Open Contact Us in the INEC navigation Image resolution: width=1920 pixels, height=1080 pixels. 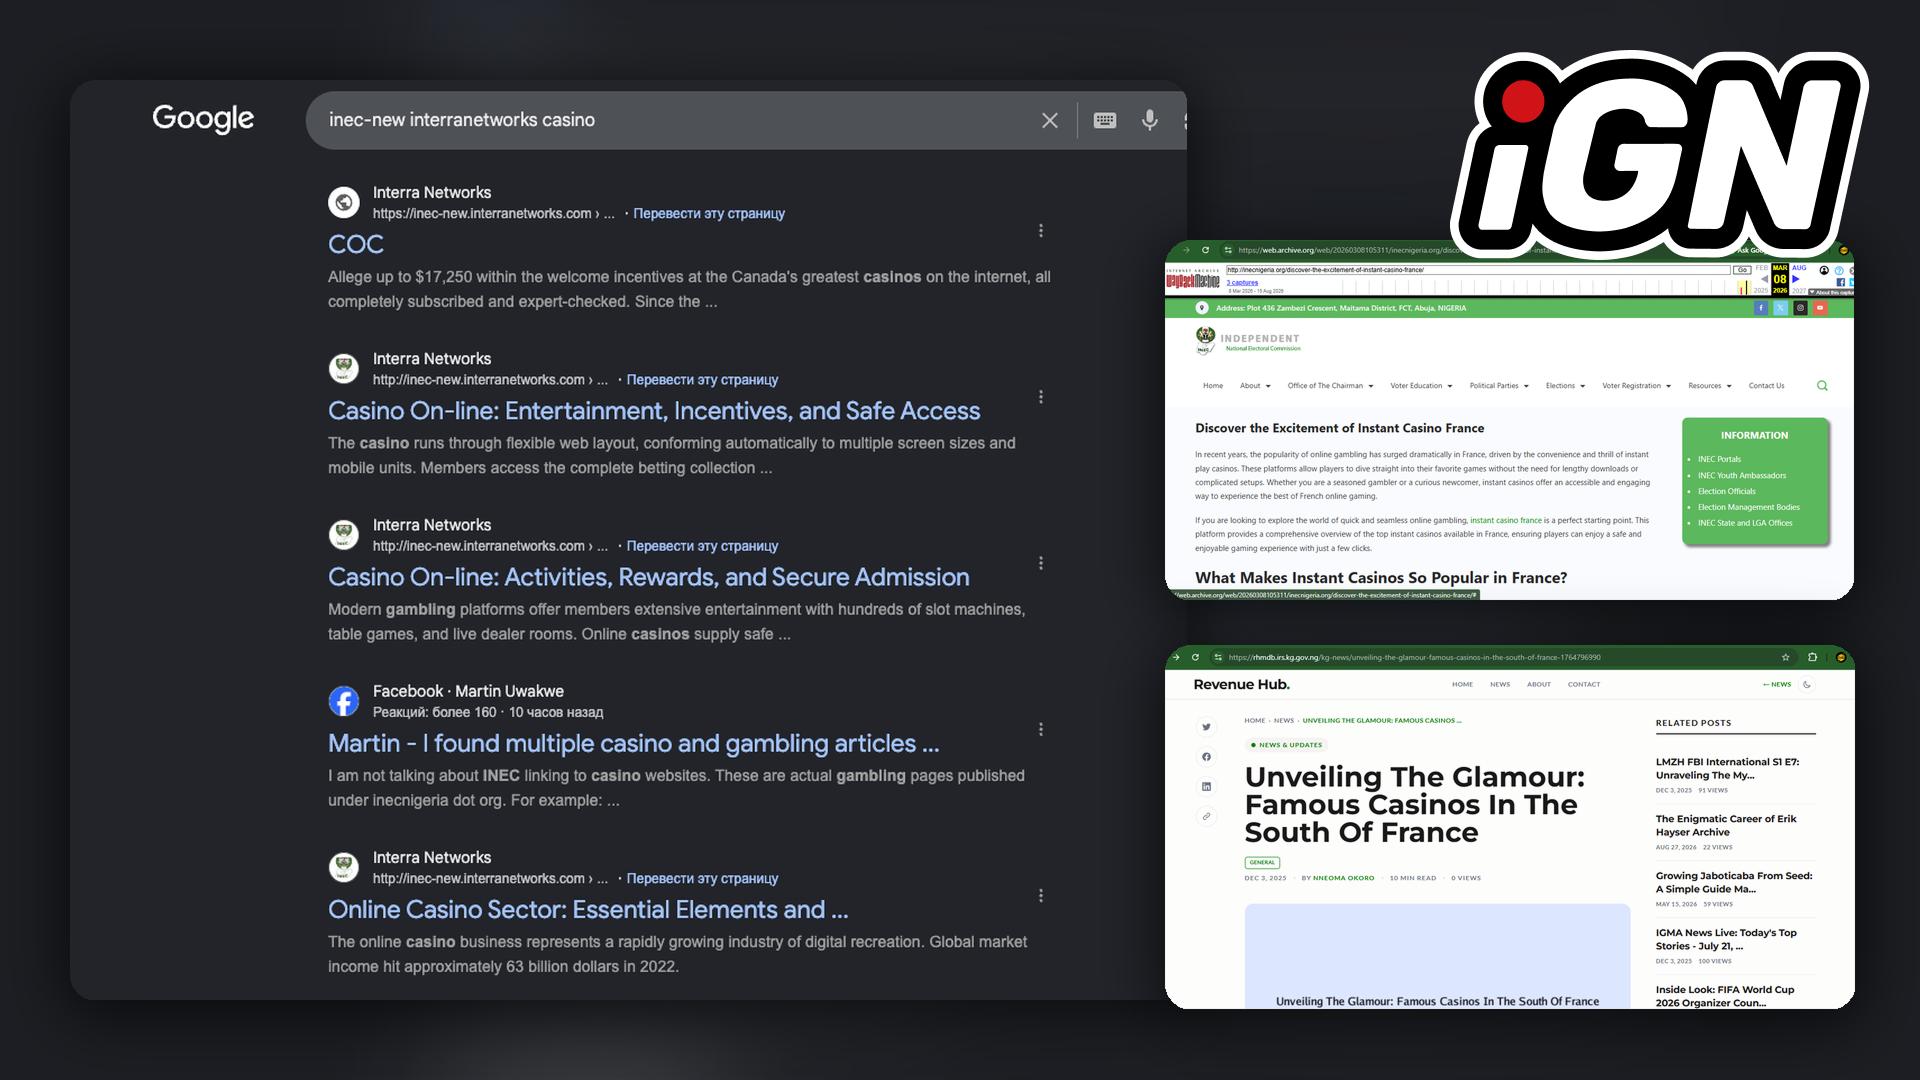pyautogui.click(x=1766, y=386)
